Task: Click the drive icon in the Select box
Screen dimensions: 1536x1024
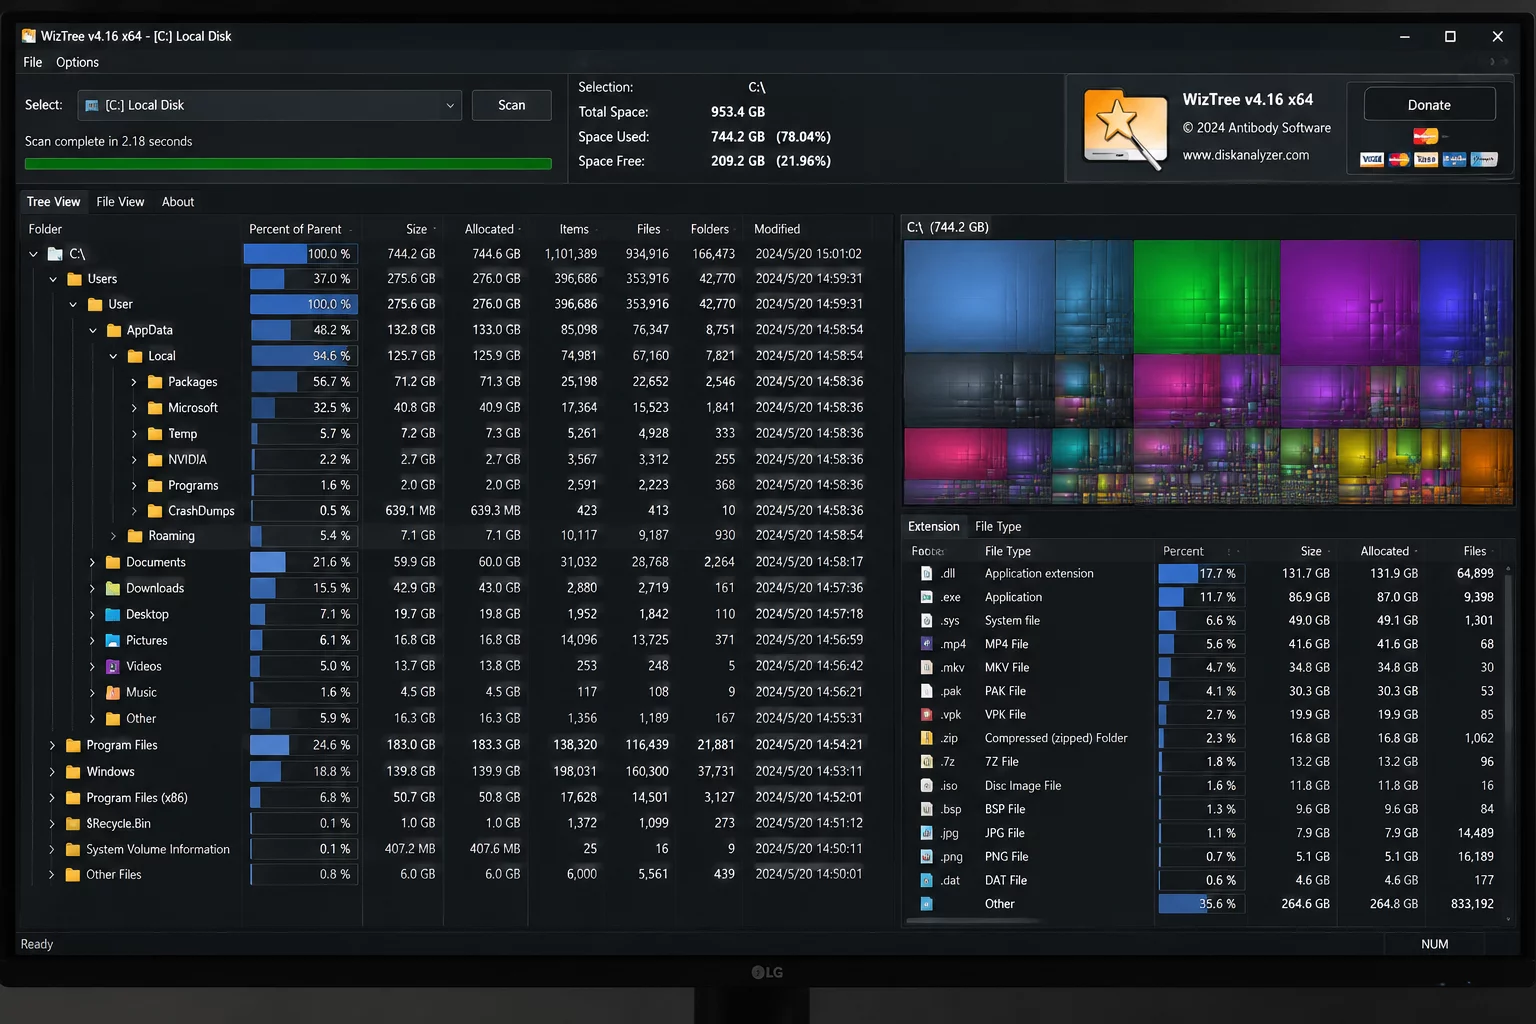Action: tap(92, 105)
